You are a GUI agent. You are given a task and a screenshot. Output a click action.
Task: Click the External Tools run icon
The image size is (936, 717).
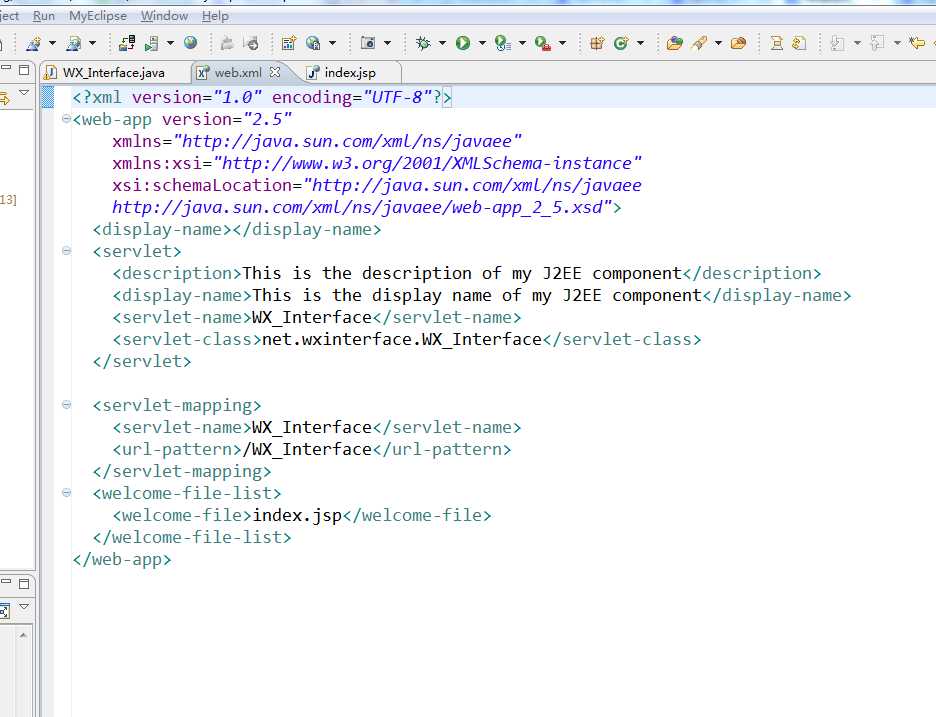(x=543, y=43)
